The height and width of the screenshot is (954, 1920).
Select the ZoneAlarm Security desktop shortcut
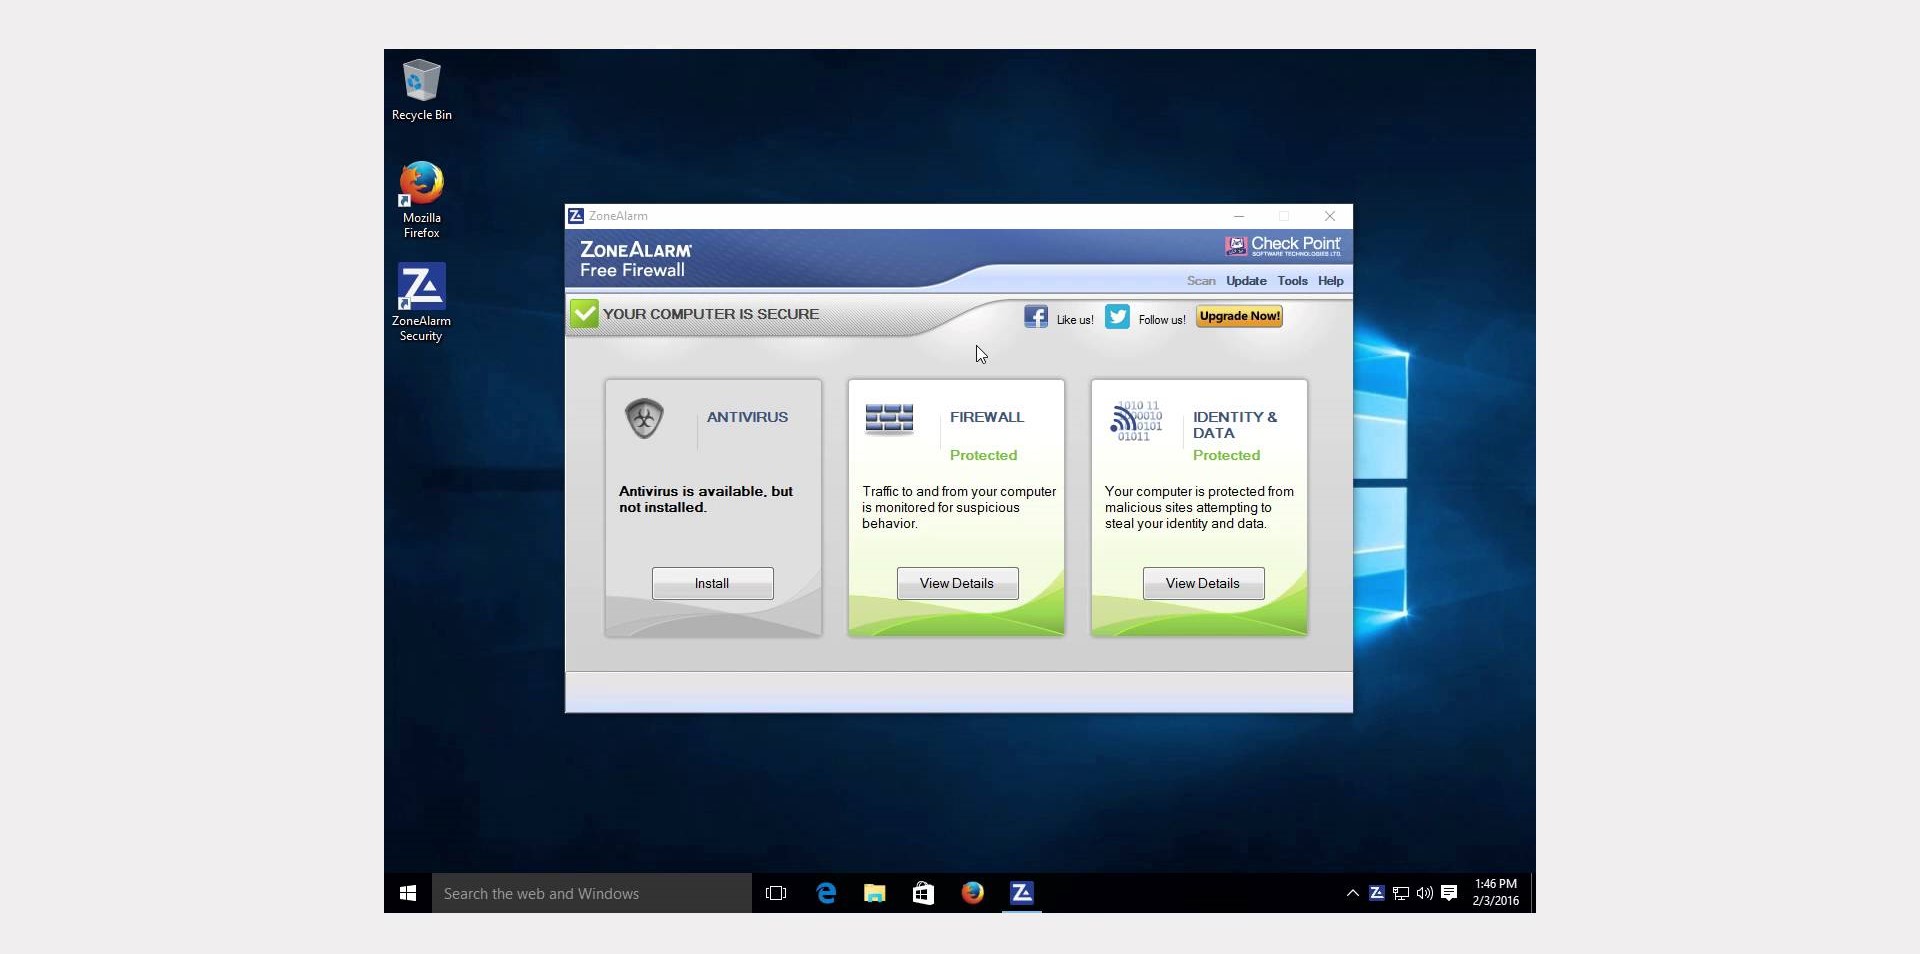point(421,302)
